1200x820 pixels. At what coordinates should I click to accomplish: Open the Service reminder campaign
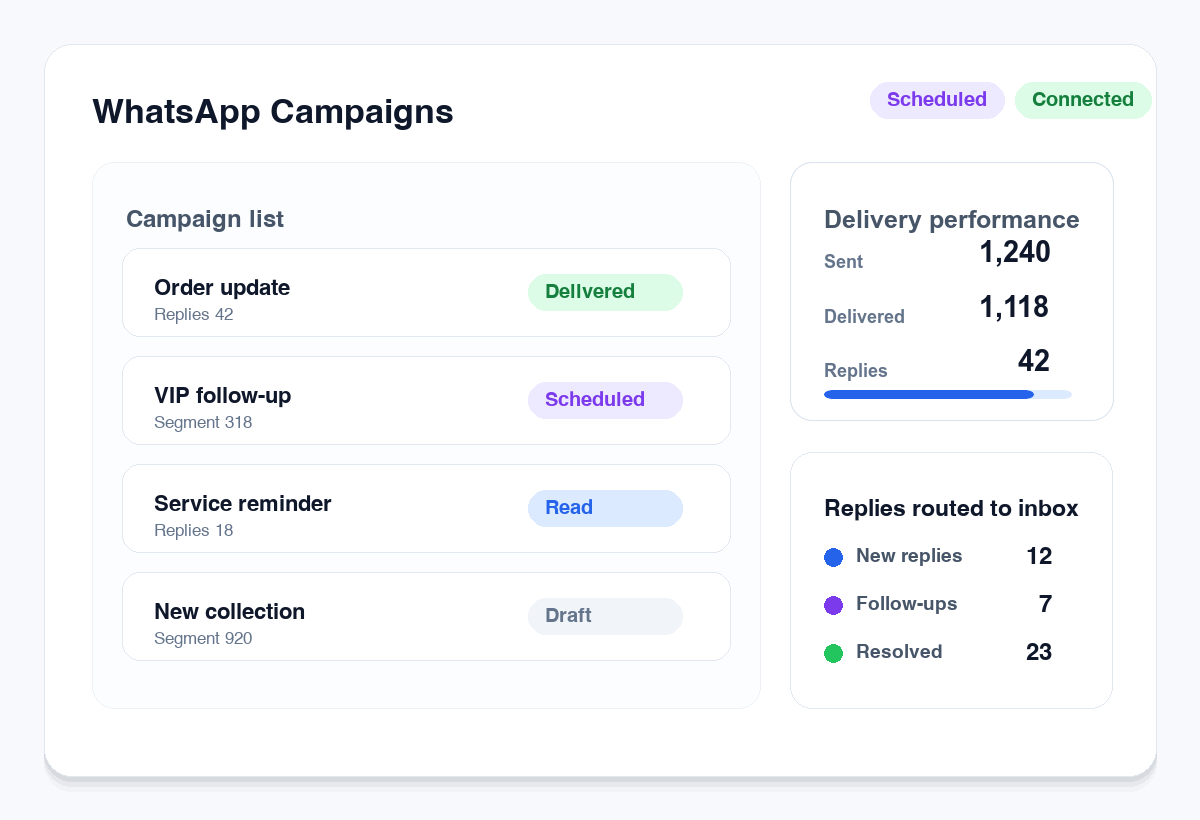point(426,509)
